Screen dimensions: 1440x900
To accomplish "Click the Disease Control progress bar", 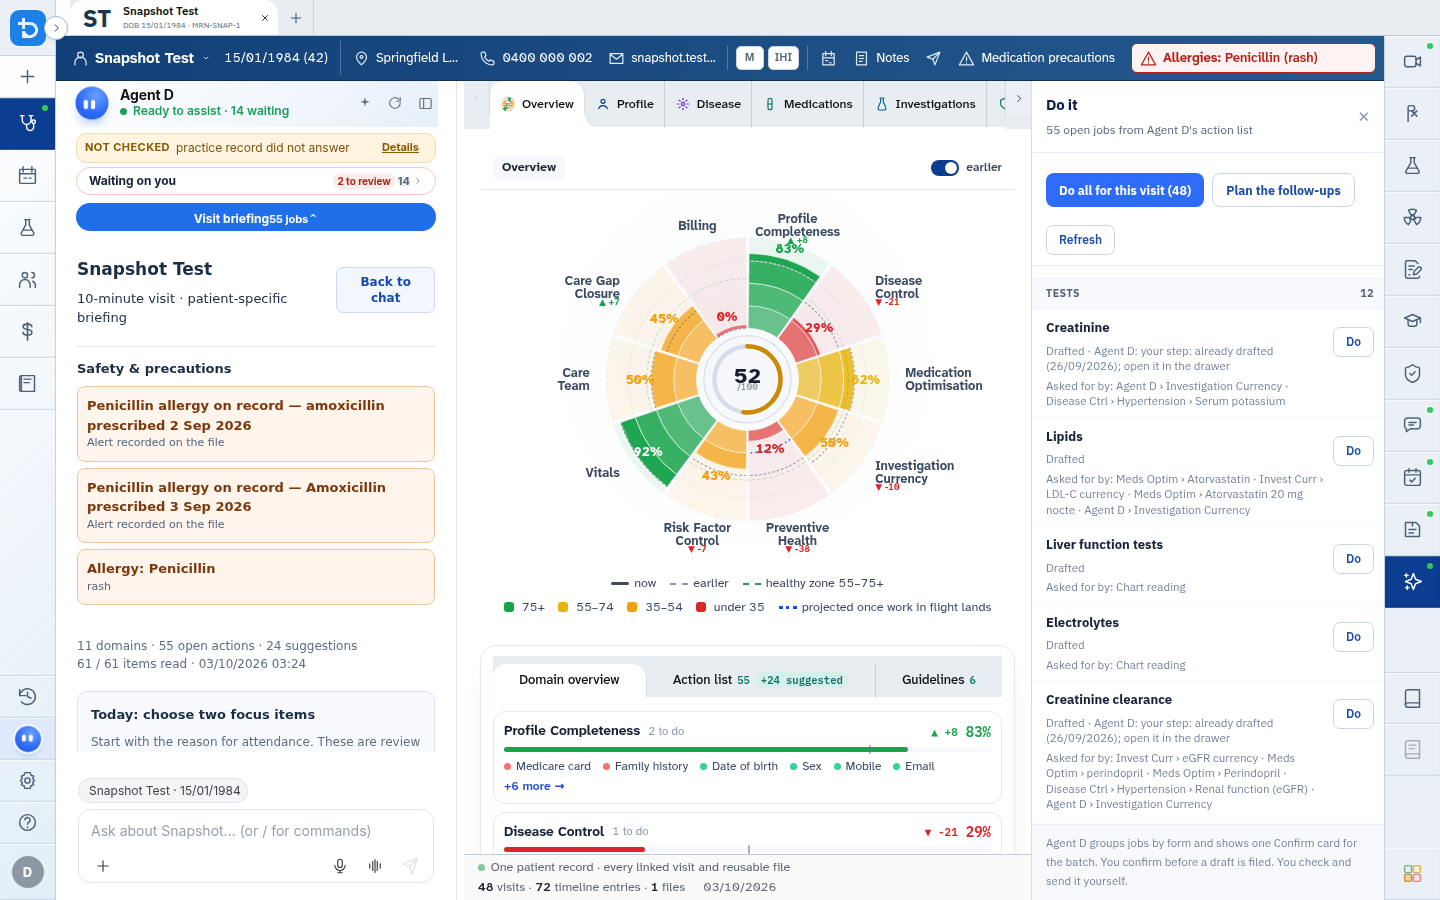I will click(x=747, y=850).
